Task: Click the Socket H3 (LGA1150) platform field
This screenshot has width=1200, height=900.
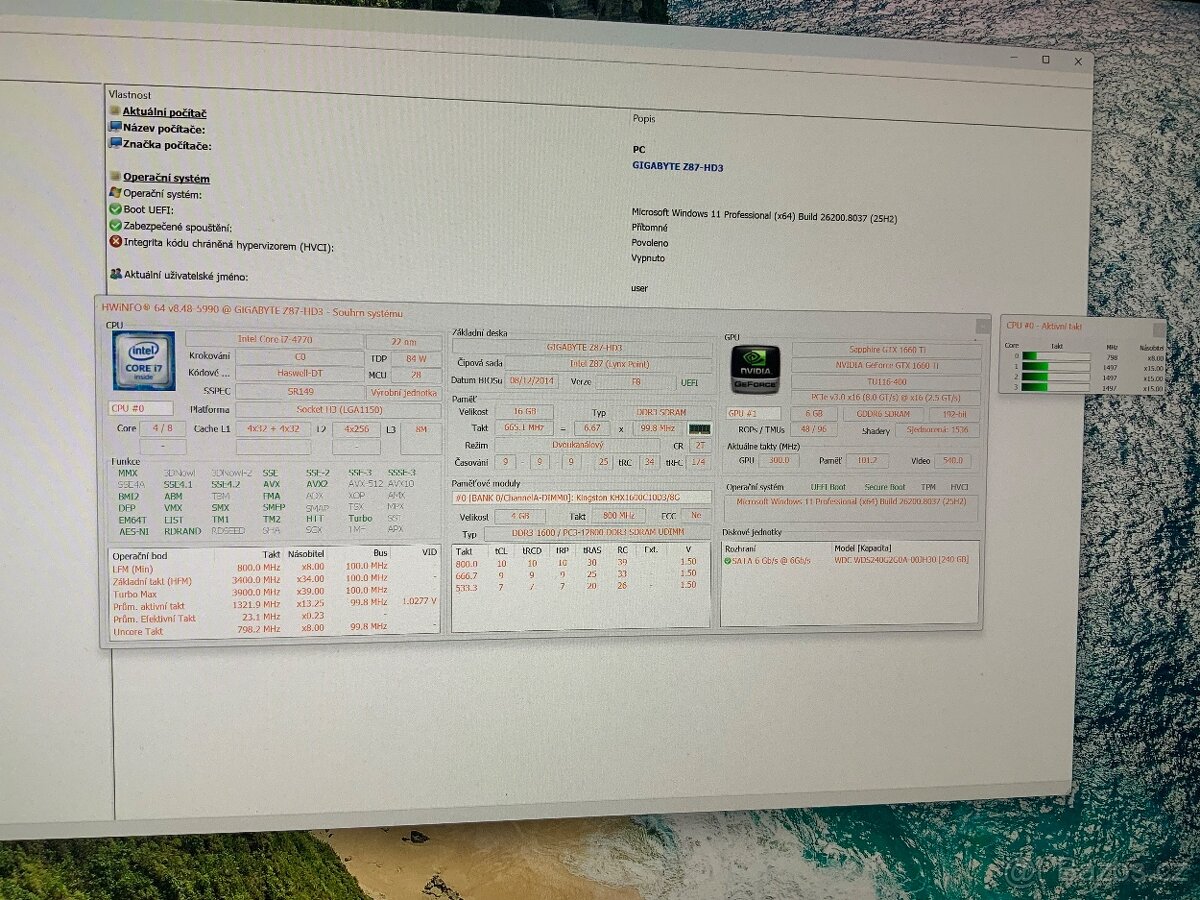Action: 338,410
